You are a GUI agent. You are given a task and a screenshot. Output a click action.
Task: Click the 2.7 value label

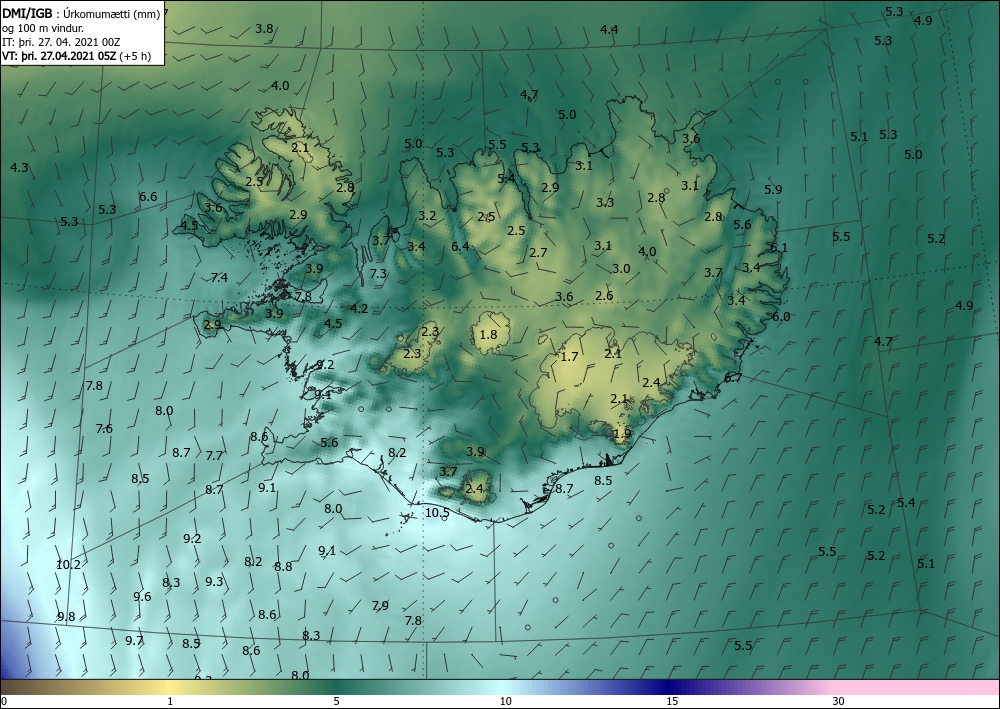538,252
